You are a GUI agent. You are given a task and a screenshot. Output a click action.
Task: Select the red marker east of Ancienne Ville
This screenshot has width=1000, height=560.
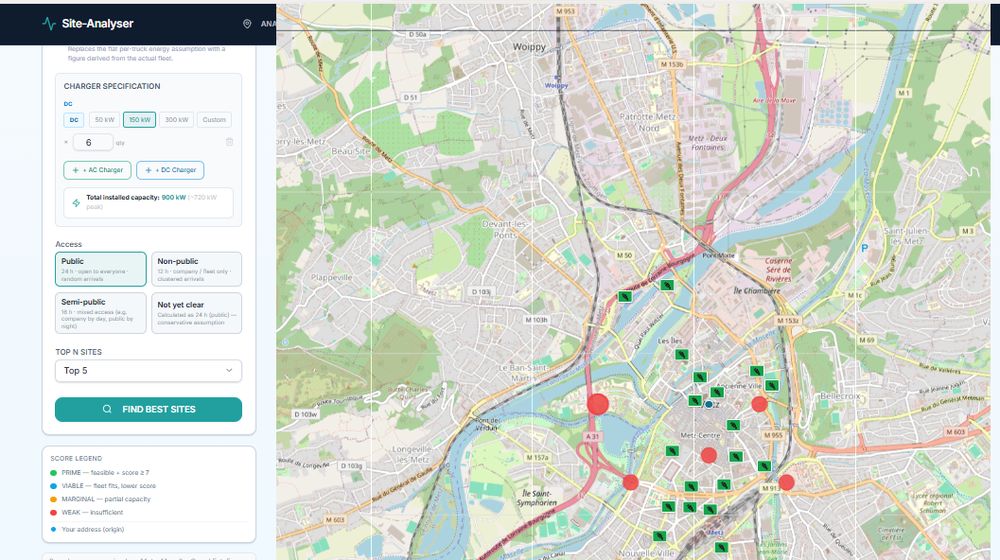(759, 404)
